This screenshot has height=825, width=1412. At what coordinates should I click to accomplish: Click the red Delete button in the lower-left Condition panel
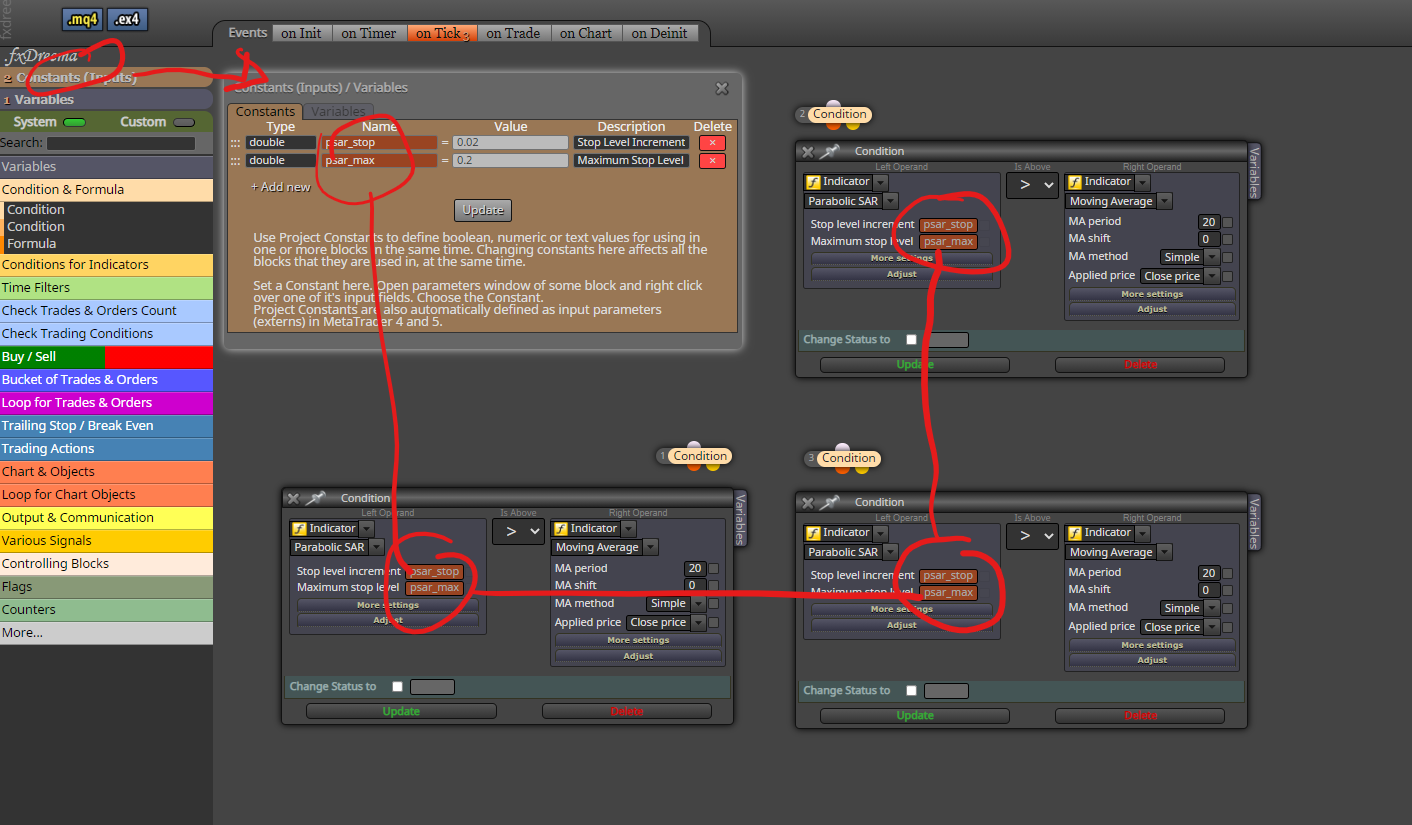(x=627, y=712)
